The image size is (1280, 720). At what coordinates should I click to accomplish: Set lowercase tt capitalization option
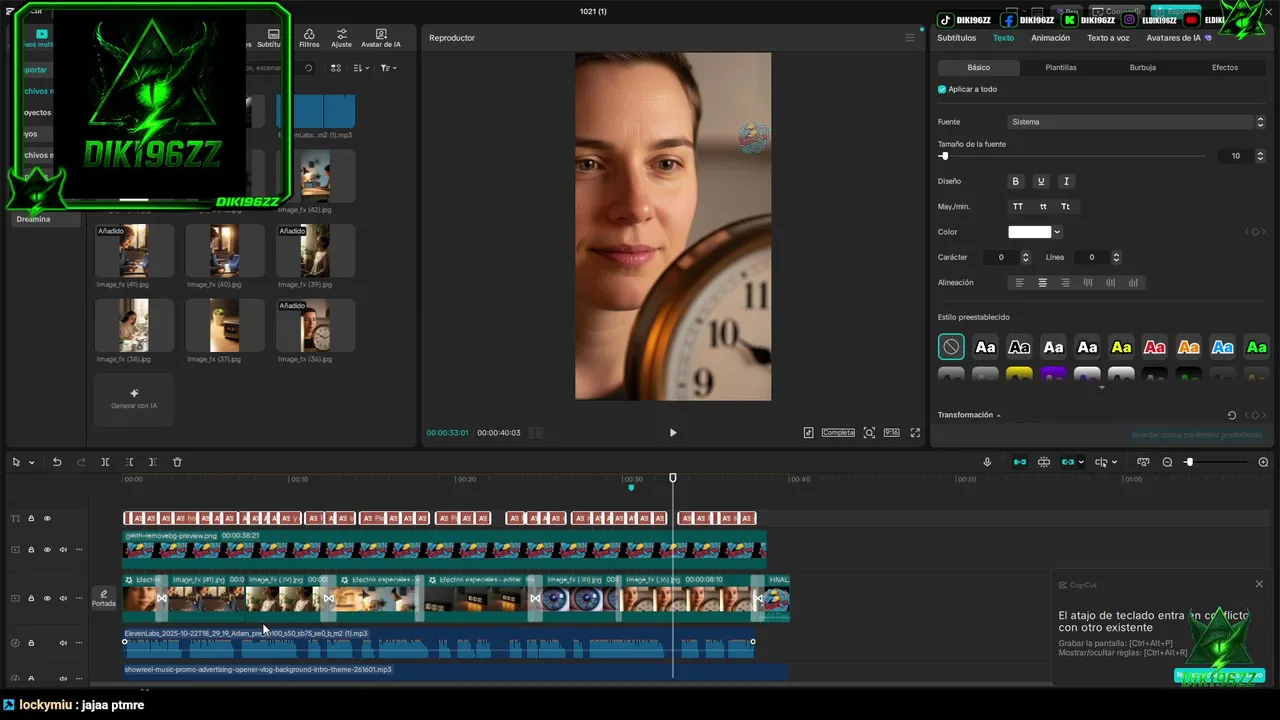coord(1043,207)
